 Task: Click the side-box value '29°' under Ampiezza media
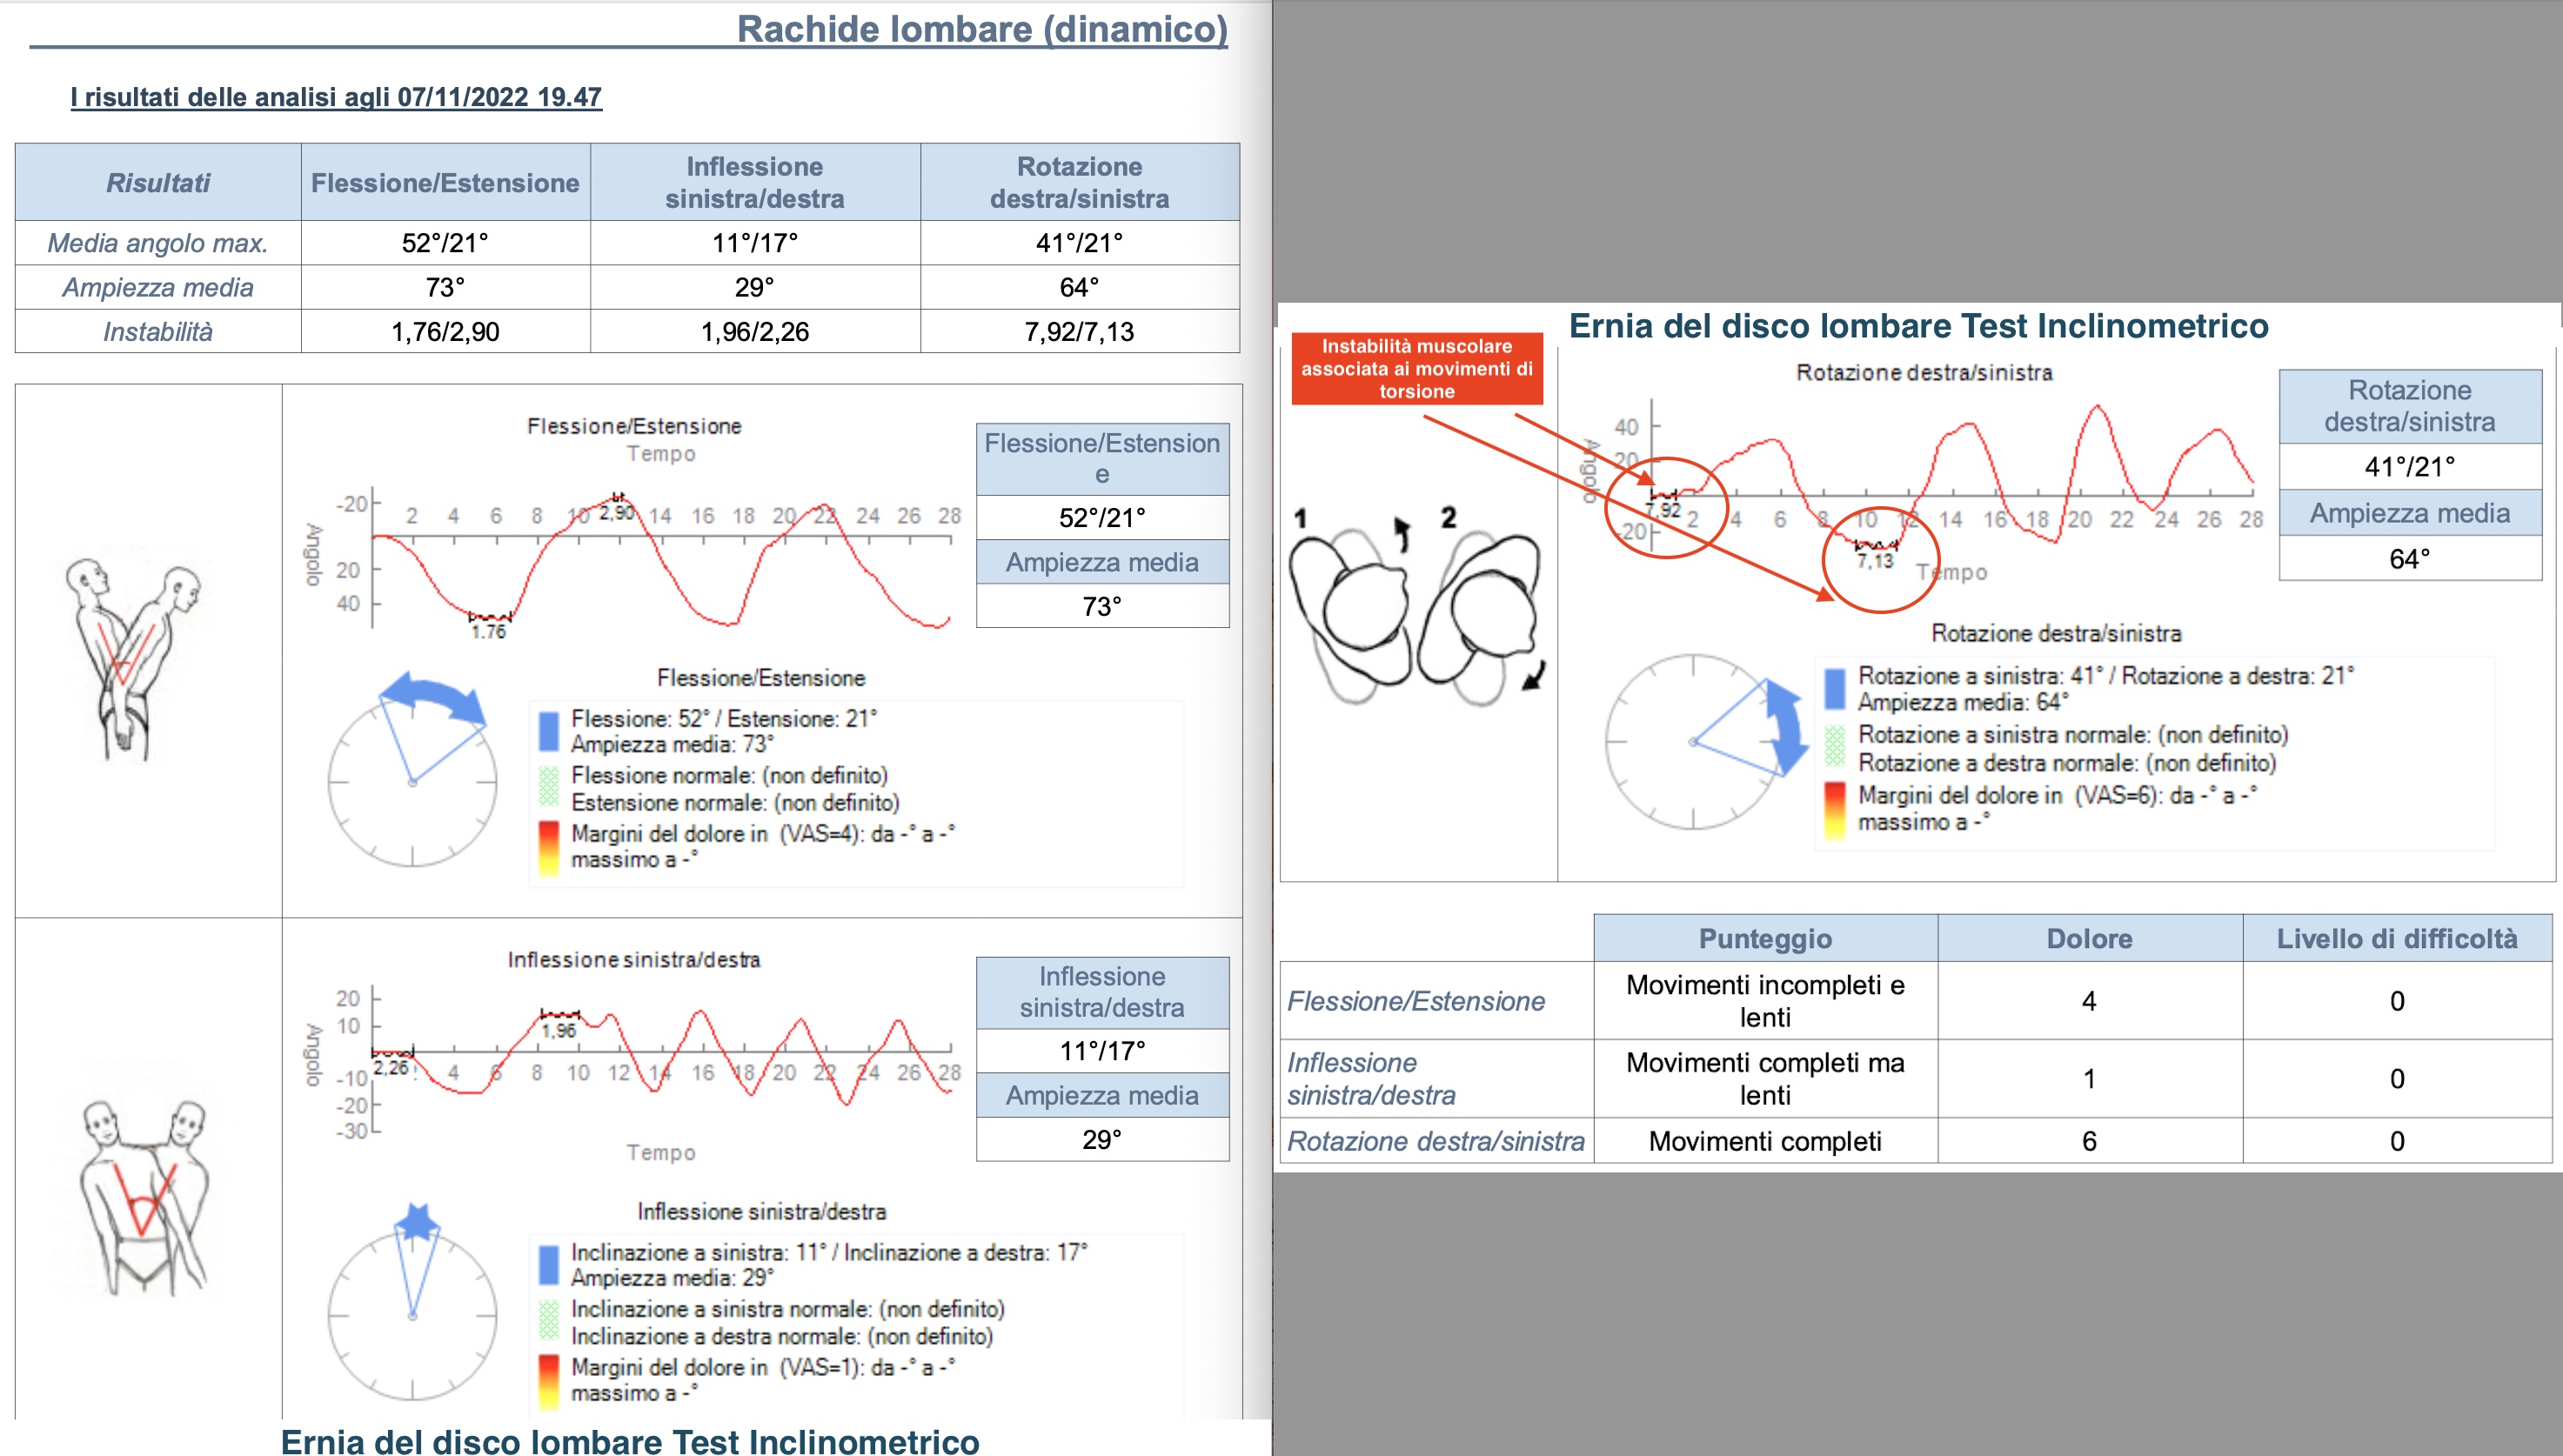click(1102, 1139)
